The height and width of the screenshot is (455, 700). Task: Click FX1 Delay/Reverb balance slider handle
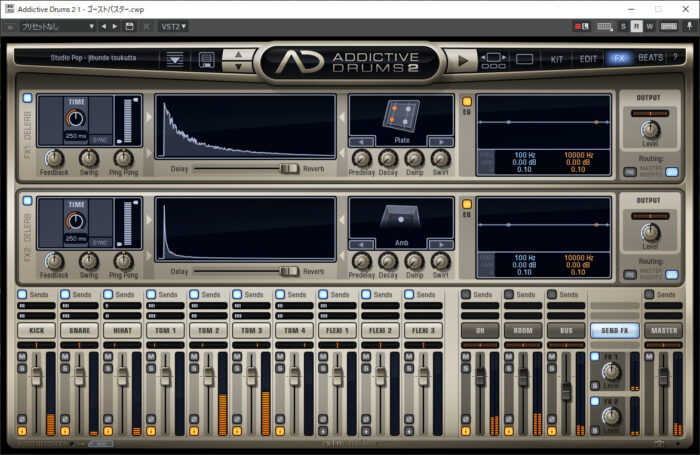tap(289, 168)
